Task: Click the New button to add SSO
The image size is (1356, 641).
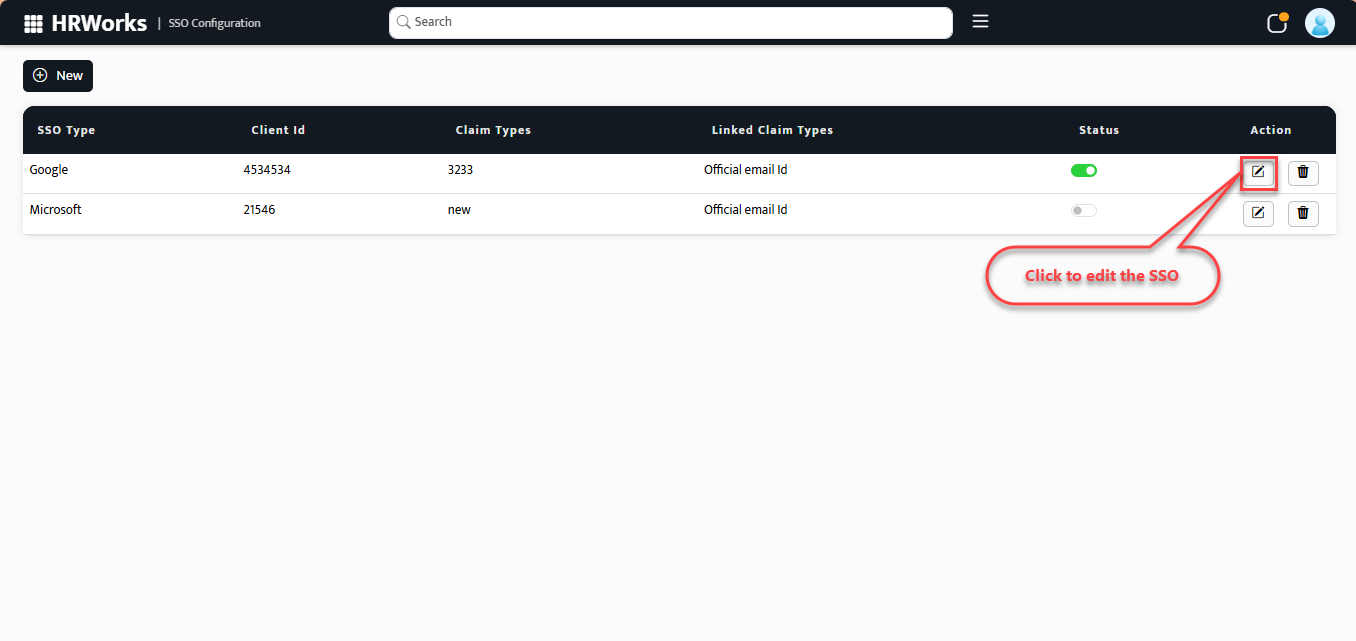Action: 57,75
